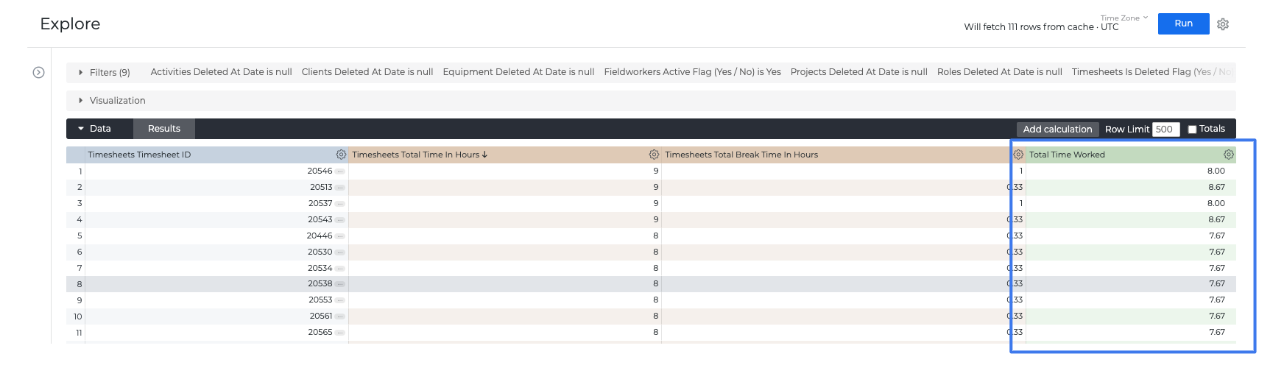Screen dimensions: 1282x366
Task: Open gear menu for Total Time Worked column
Action: [1229, 155]
